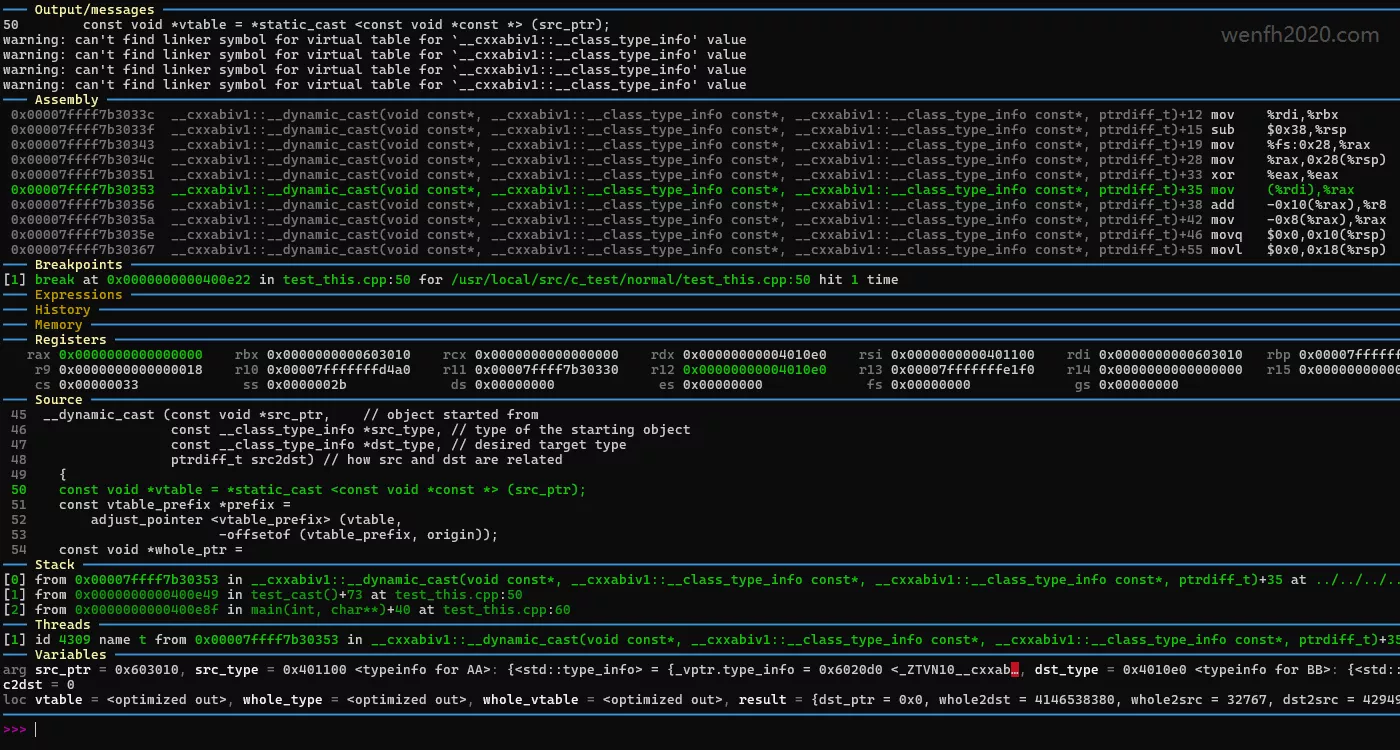Select the Variables section header

pos(70,655)
